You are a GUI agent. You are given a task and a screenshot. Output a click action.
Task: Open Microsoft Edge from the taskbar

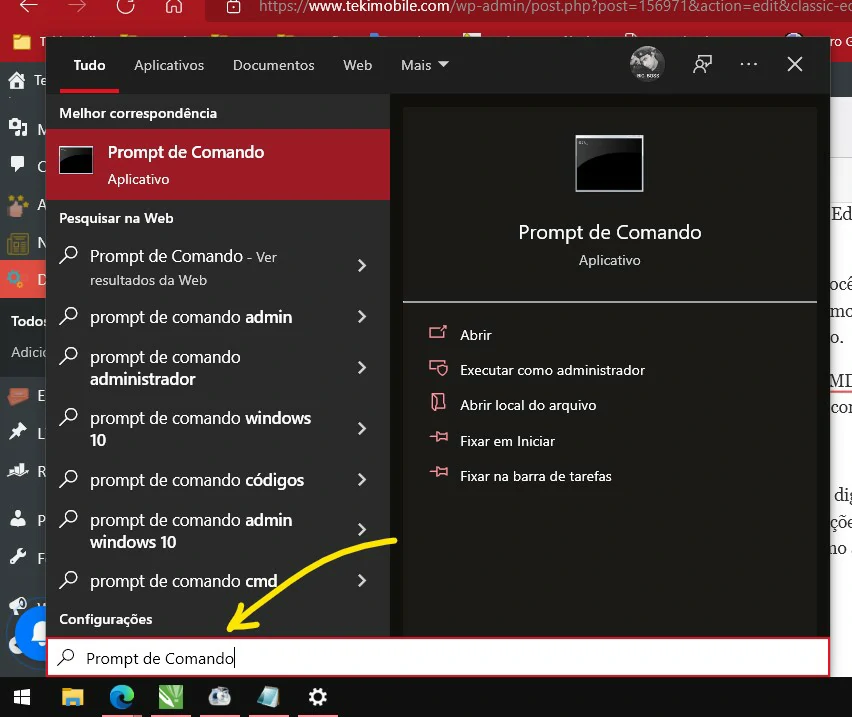click(x=122, y=697)
